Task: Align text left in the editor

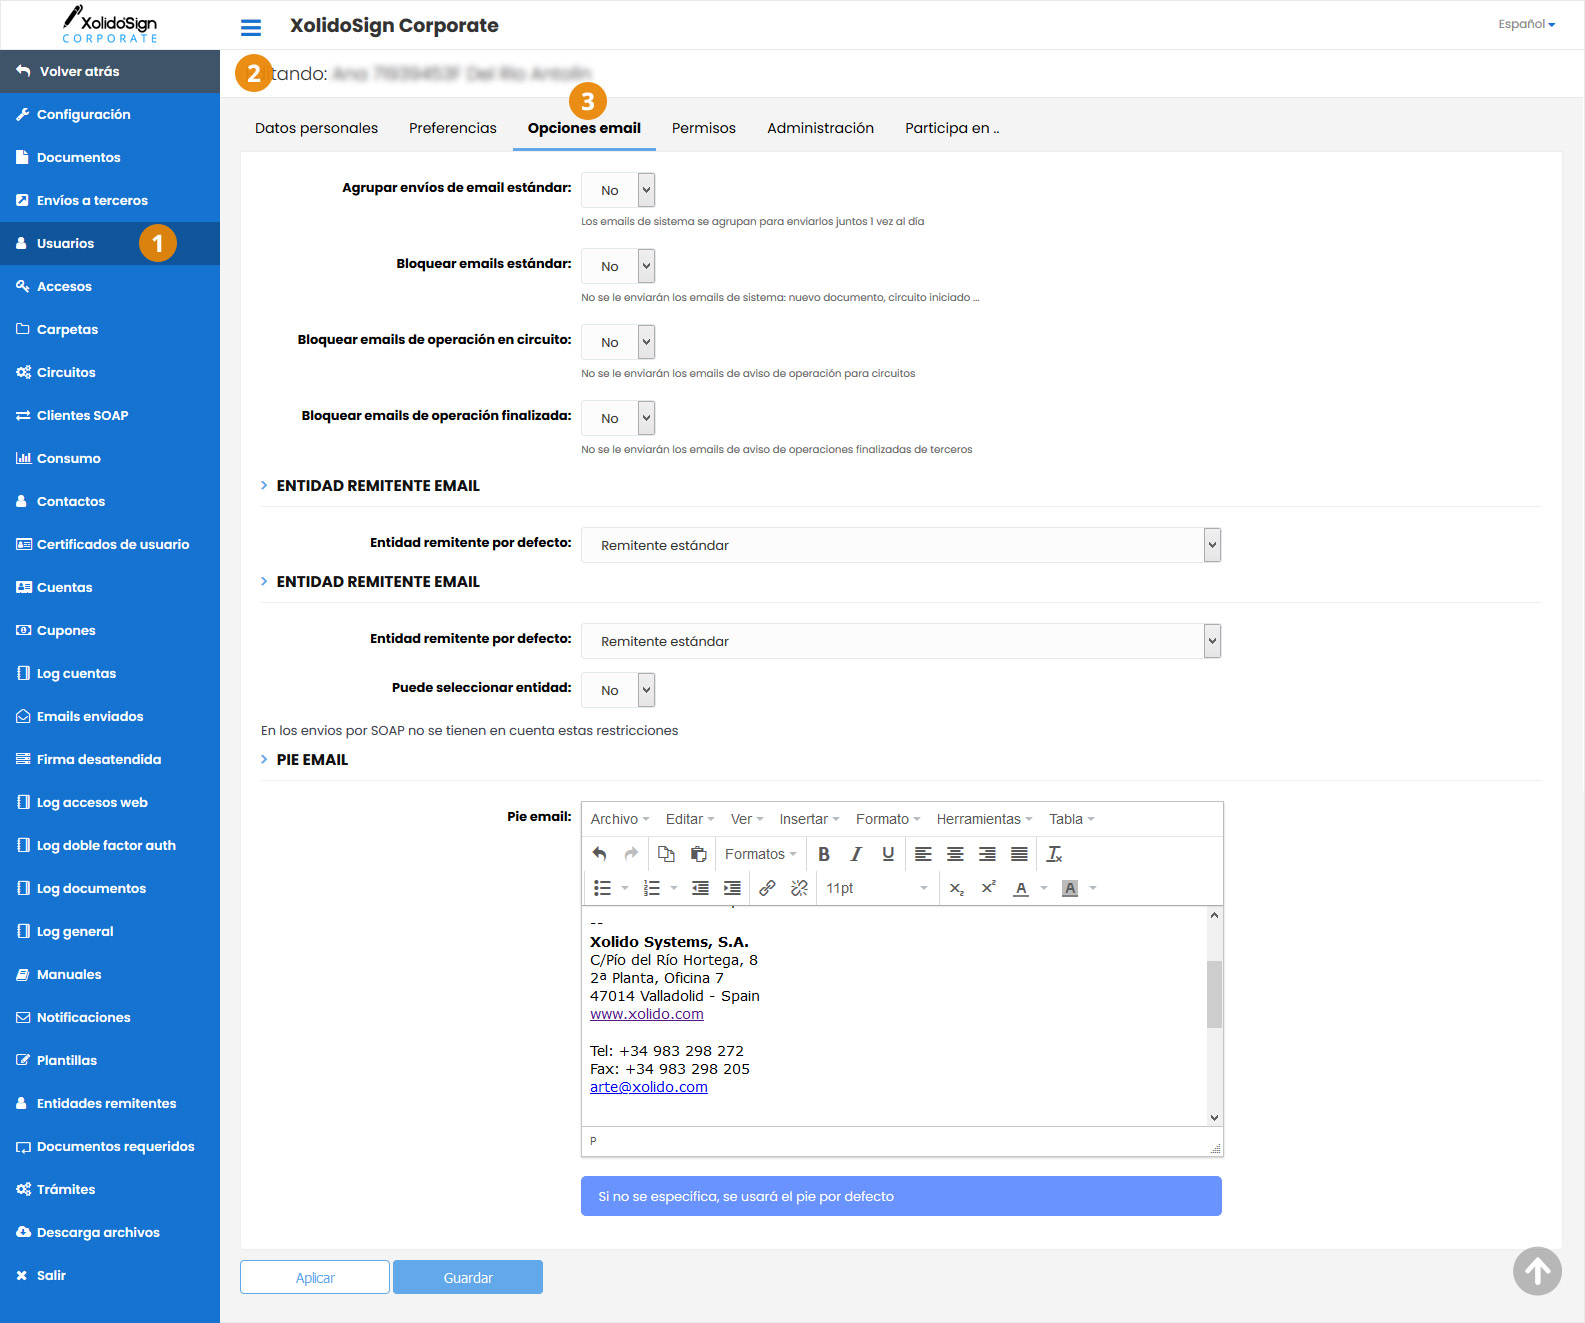Action: point(923,854)
